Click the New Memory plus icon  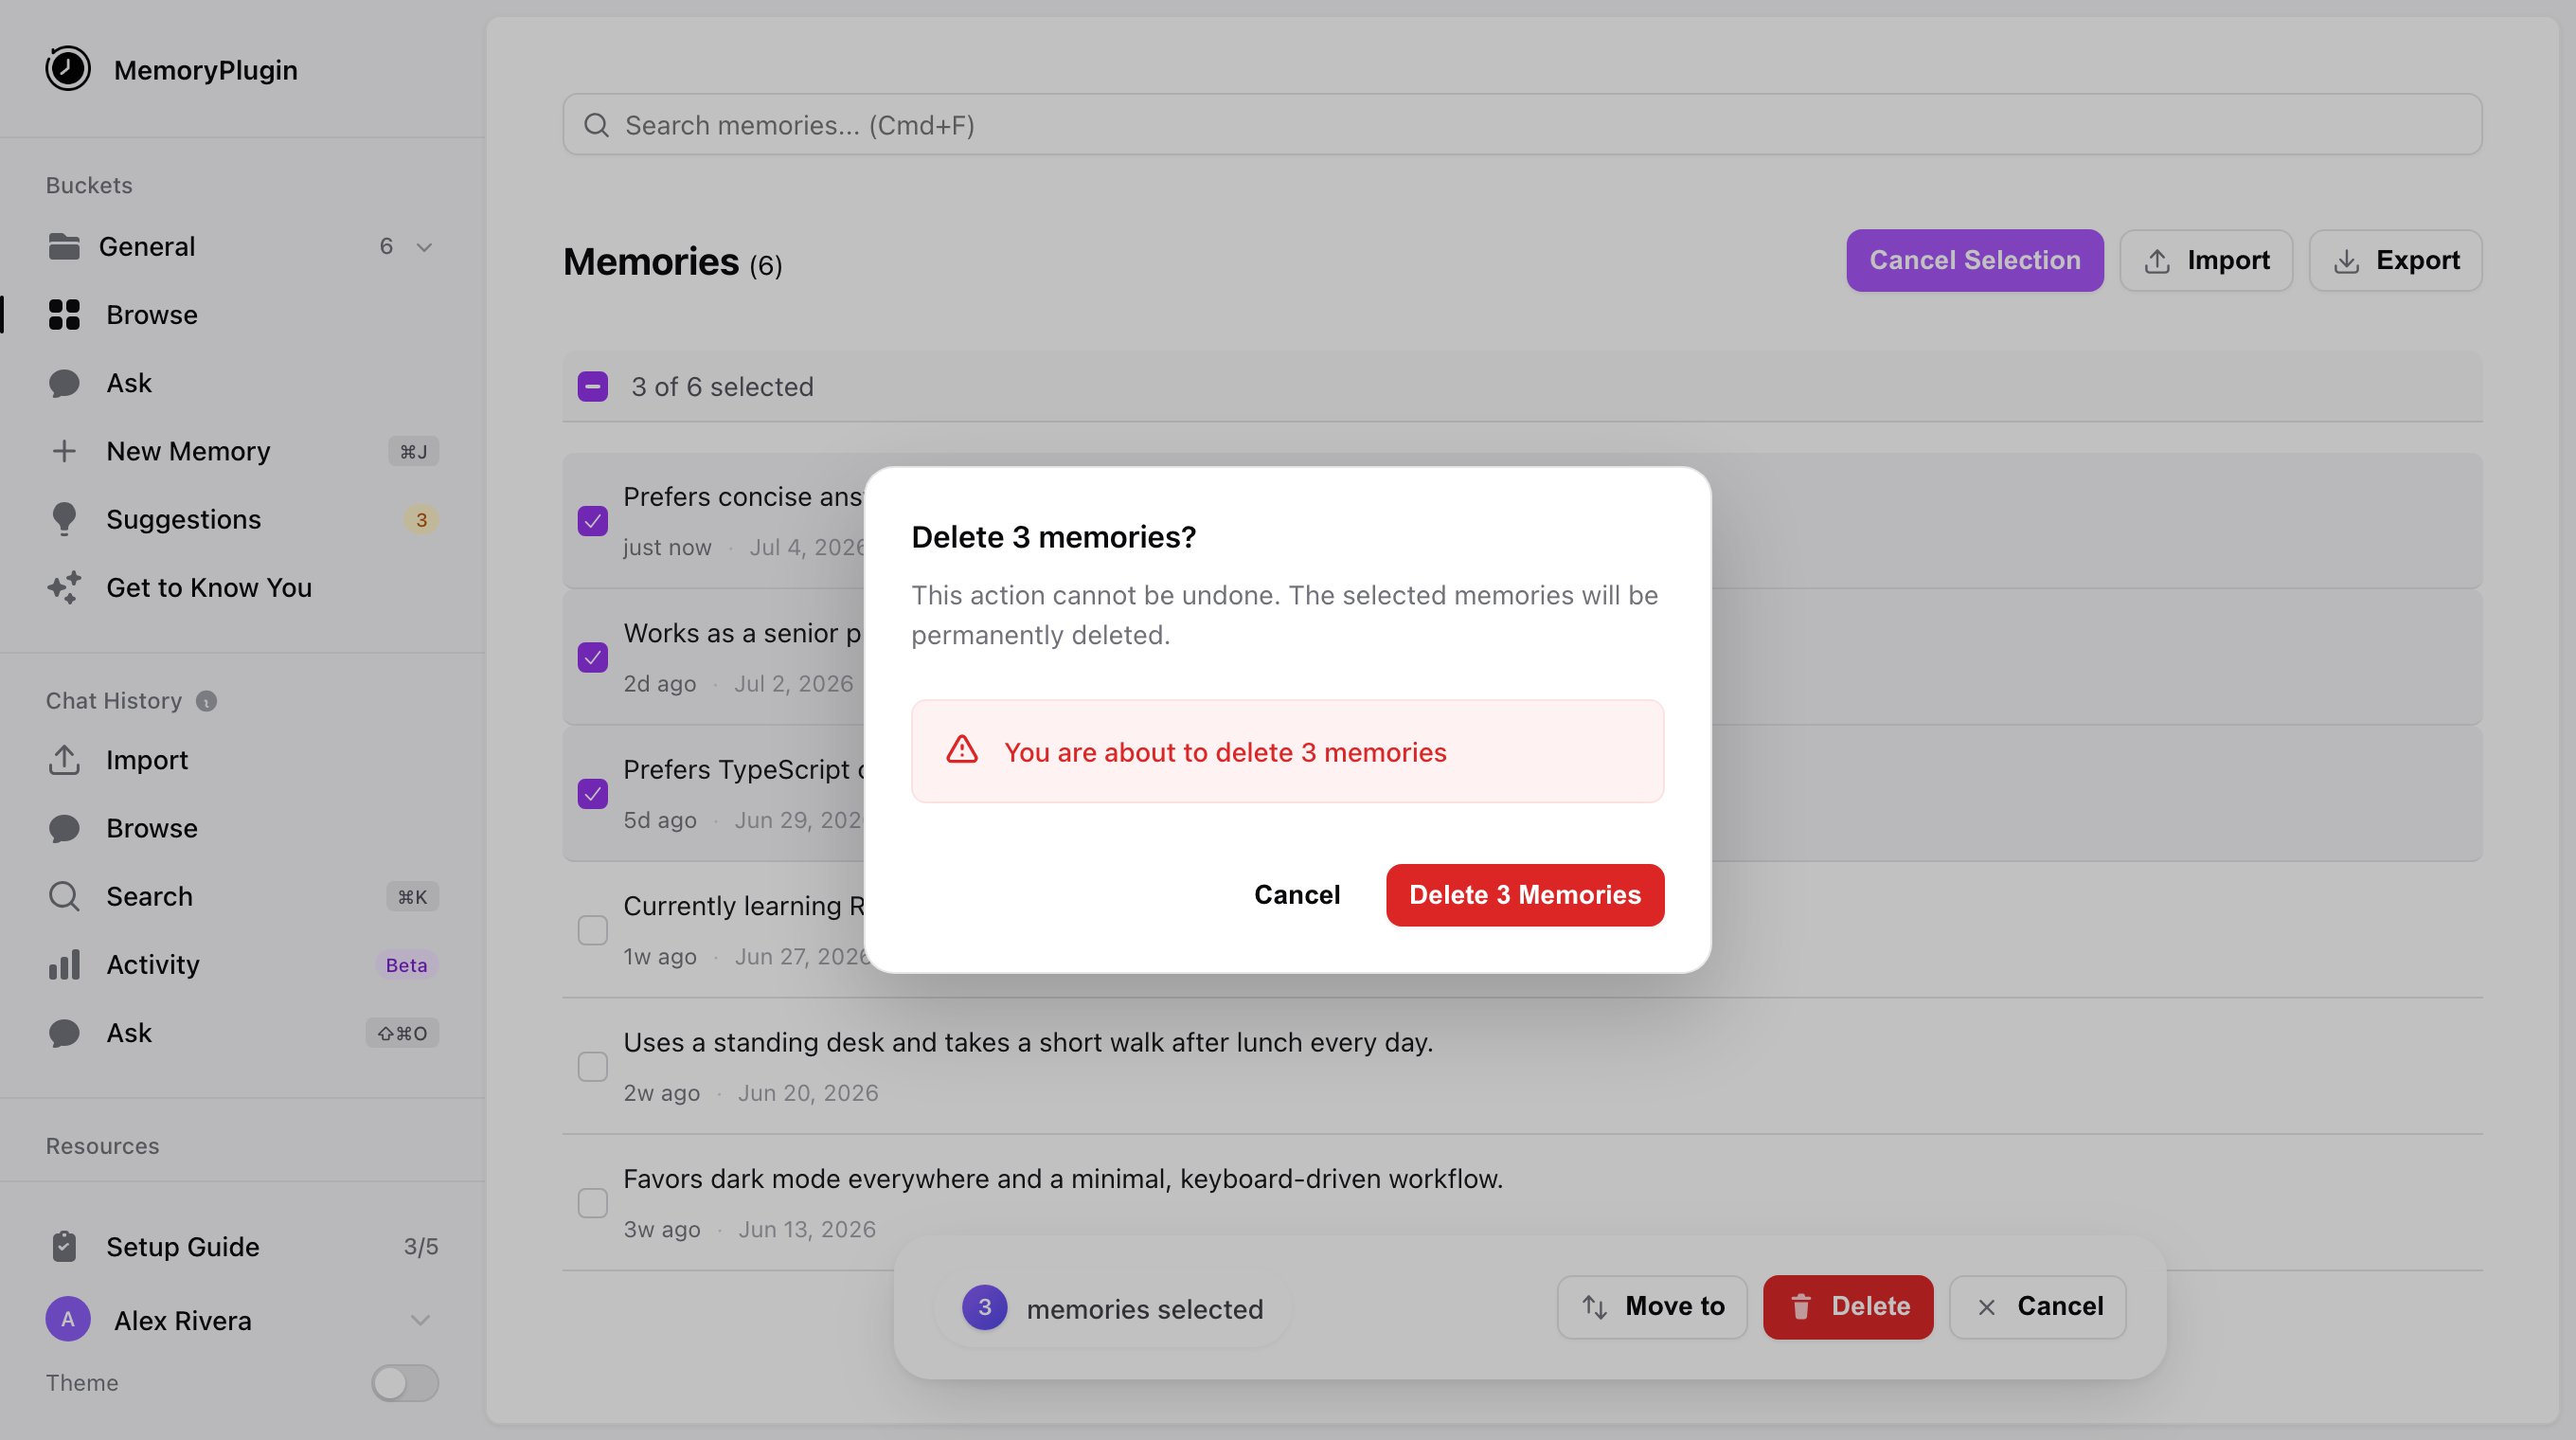pos(64,451)
